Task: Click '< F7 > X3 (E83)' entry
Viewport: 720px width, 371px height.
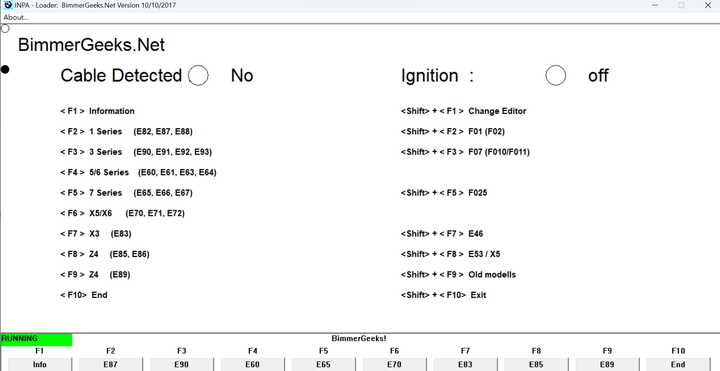Action: coord(96,234)
